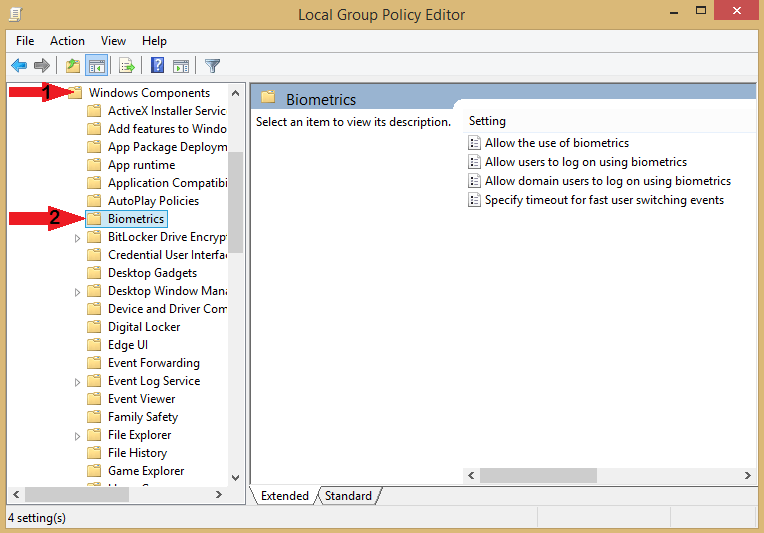Image resolution: width=764 pixels, height=533 pixels.
Task: Select 'Allow the use of biometrics' setting
Action: tap(556, 143)
